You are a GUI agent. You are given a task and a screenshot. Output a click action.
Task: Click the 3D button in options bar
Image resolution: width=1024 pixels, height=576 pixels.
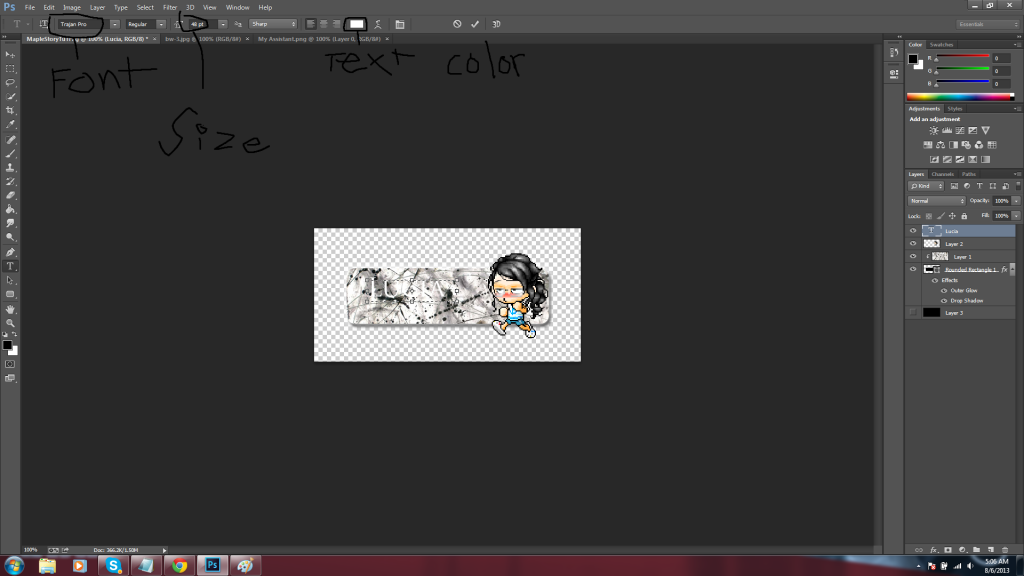(x=496, y=24)
